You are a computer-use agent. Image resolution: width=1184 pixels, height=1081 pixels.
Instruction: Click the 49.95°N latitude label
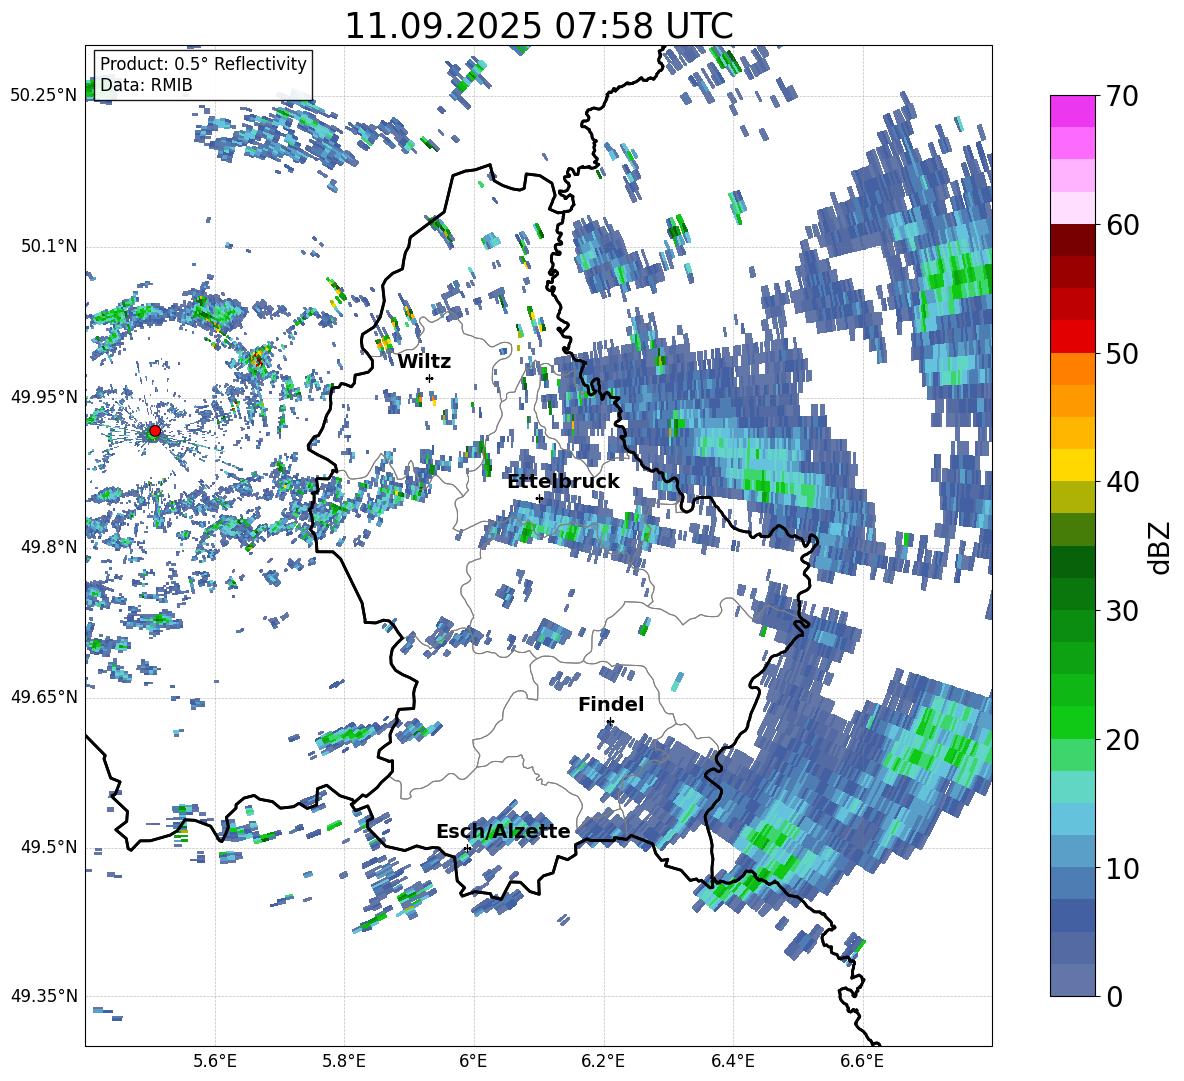coord(44,396)
